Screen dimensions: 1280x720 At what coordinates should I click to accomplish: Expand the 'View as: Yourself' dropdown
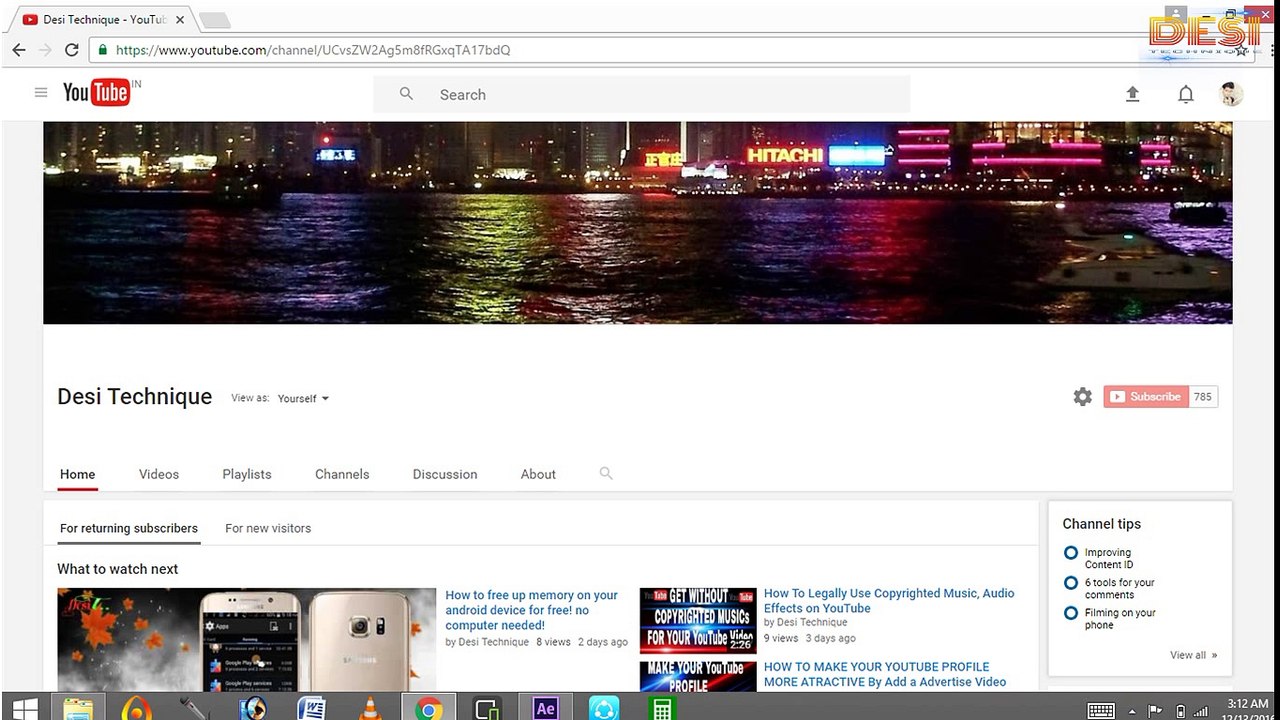303,398
